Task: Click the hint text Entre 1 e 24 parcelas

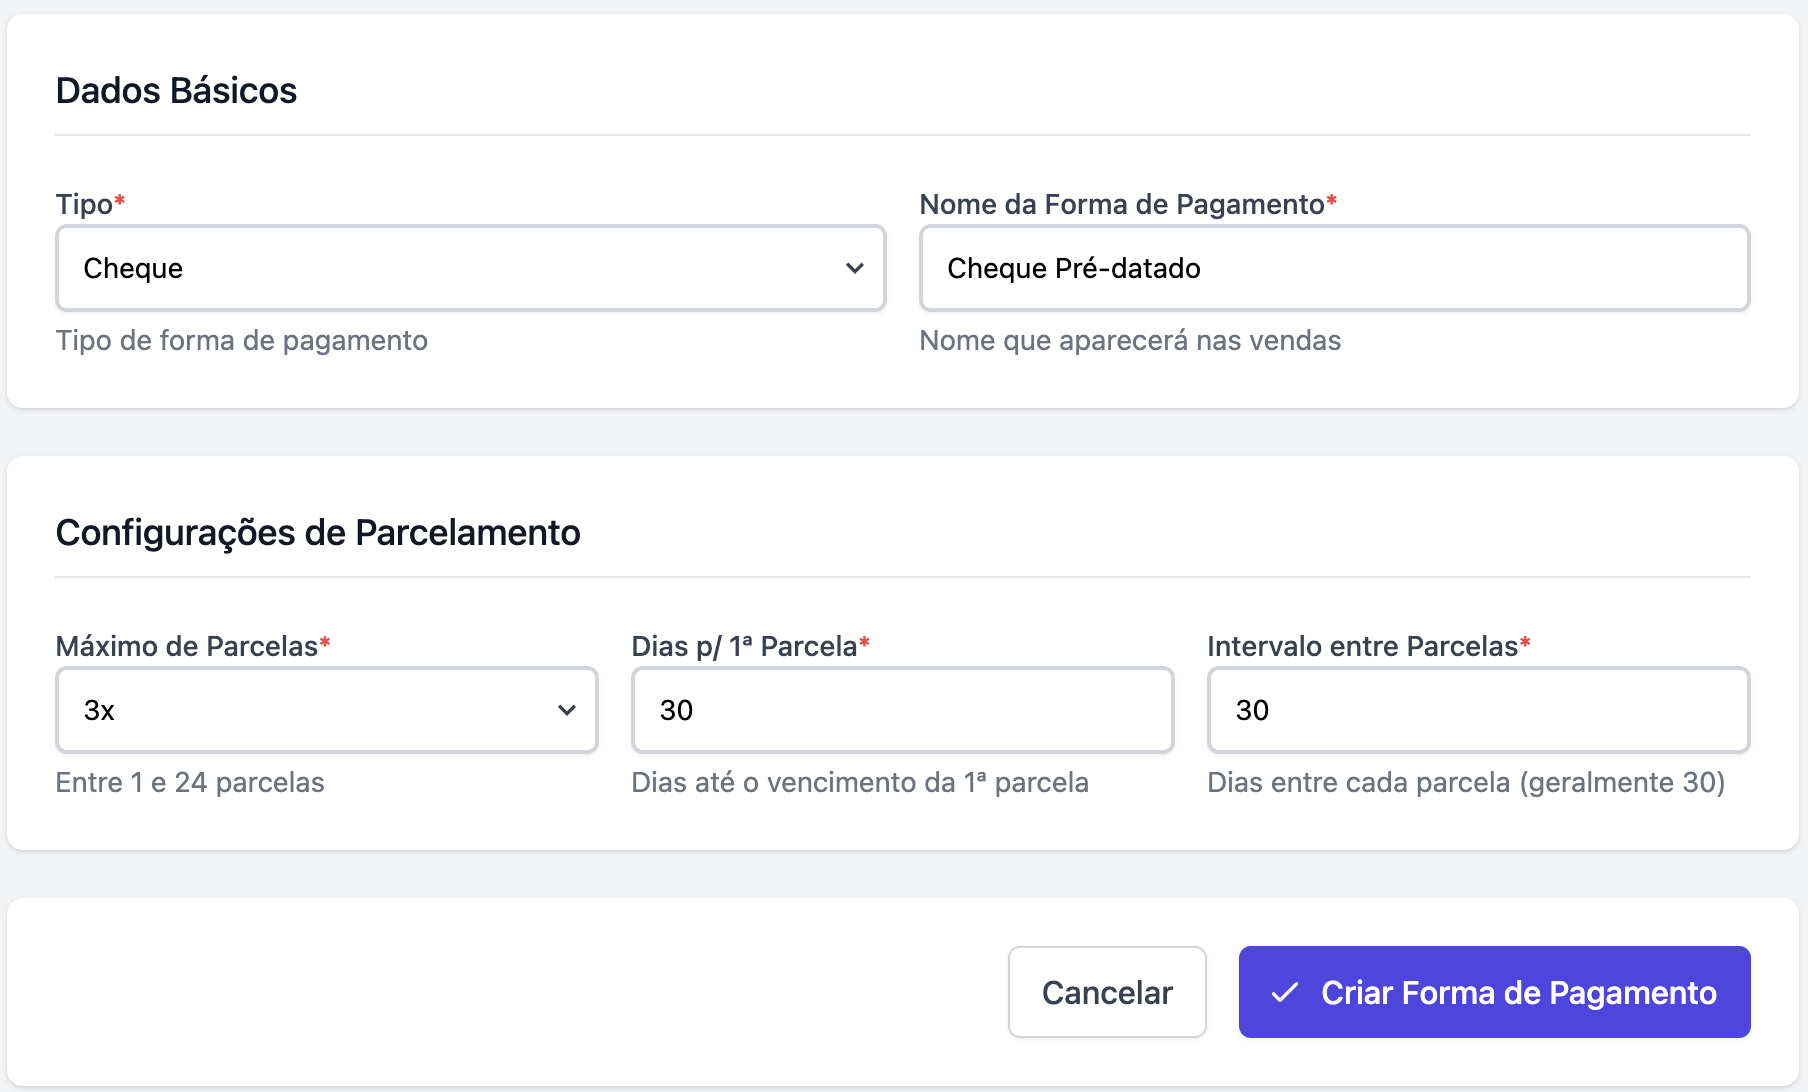Action: coord(190,782)
